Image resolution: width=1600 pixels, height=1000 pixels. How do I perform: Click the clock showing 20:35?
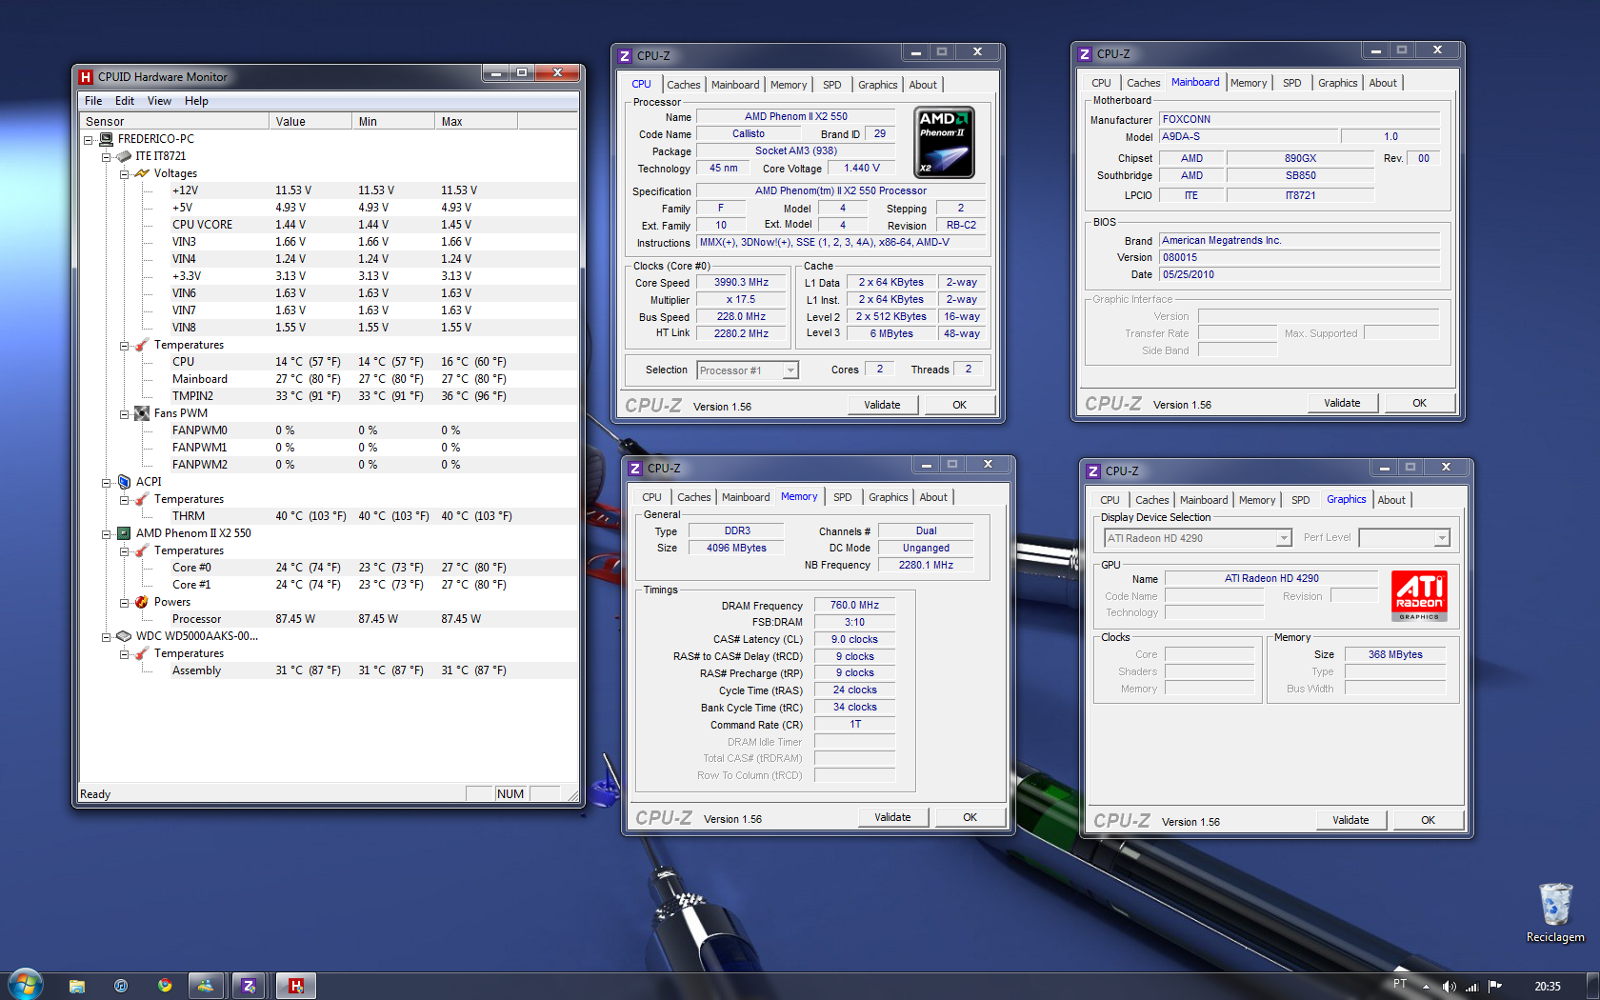(x=1547, y=986)
